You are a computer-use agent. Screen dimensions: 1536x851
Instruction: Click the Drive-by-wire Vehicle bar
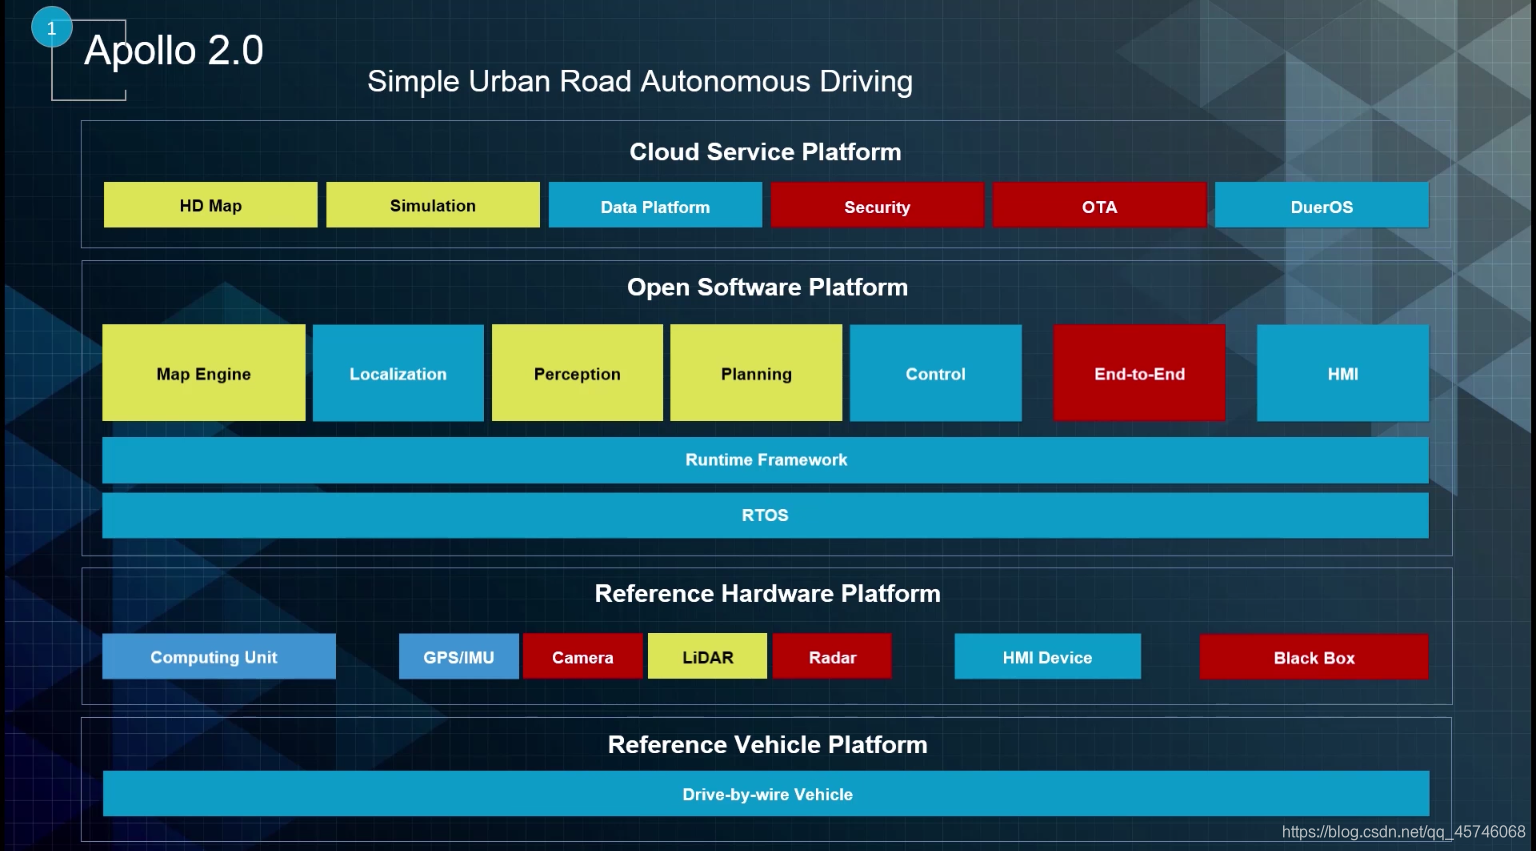(766, 794)
